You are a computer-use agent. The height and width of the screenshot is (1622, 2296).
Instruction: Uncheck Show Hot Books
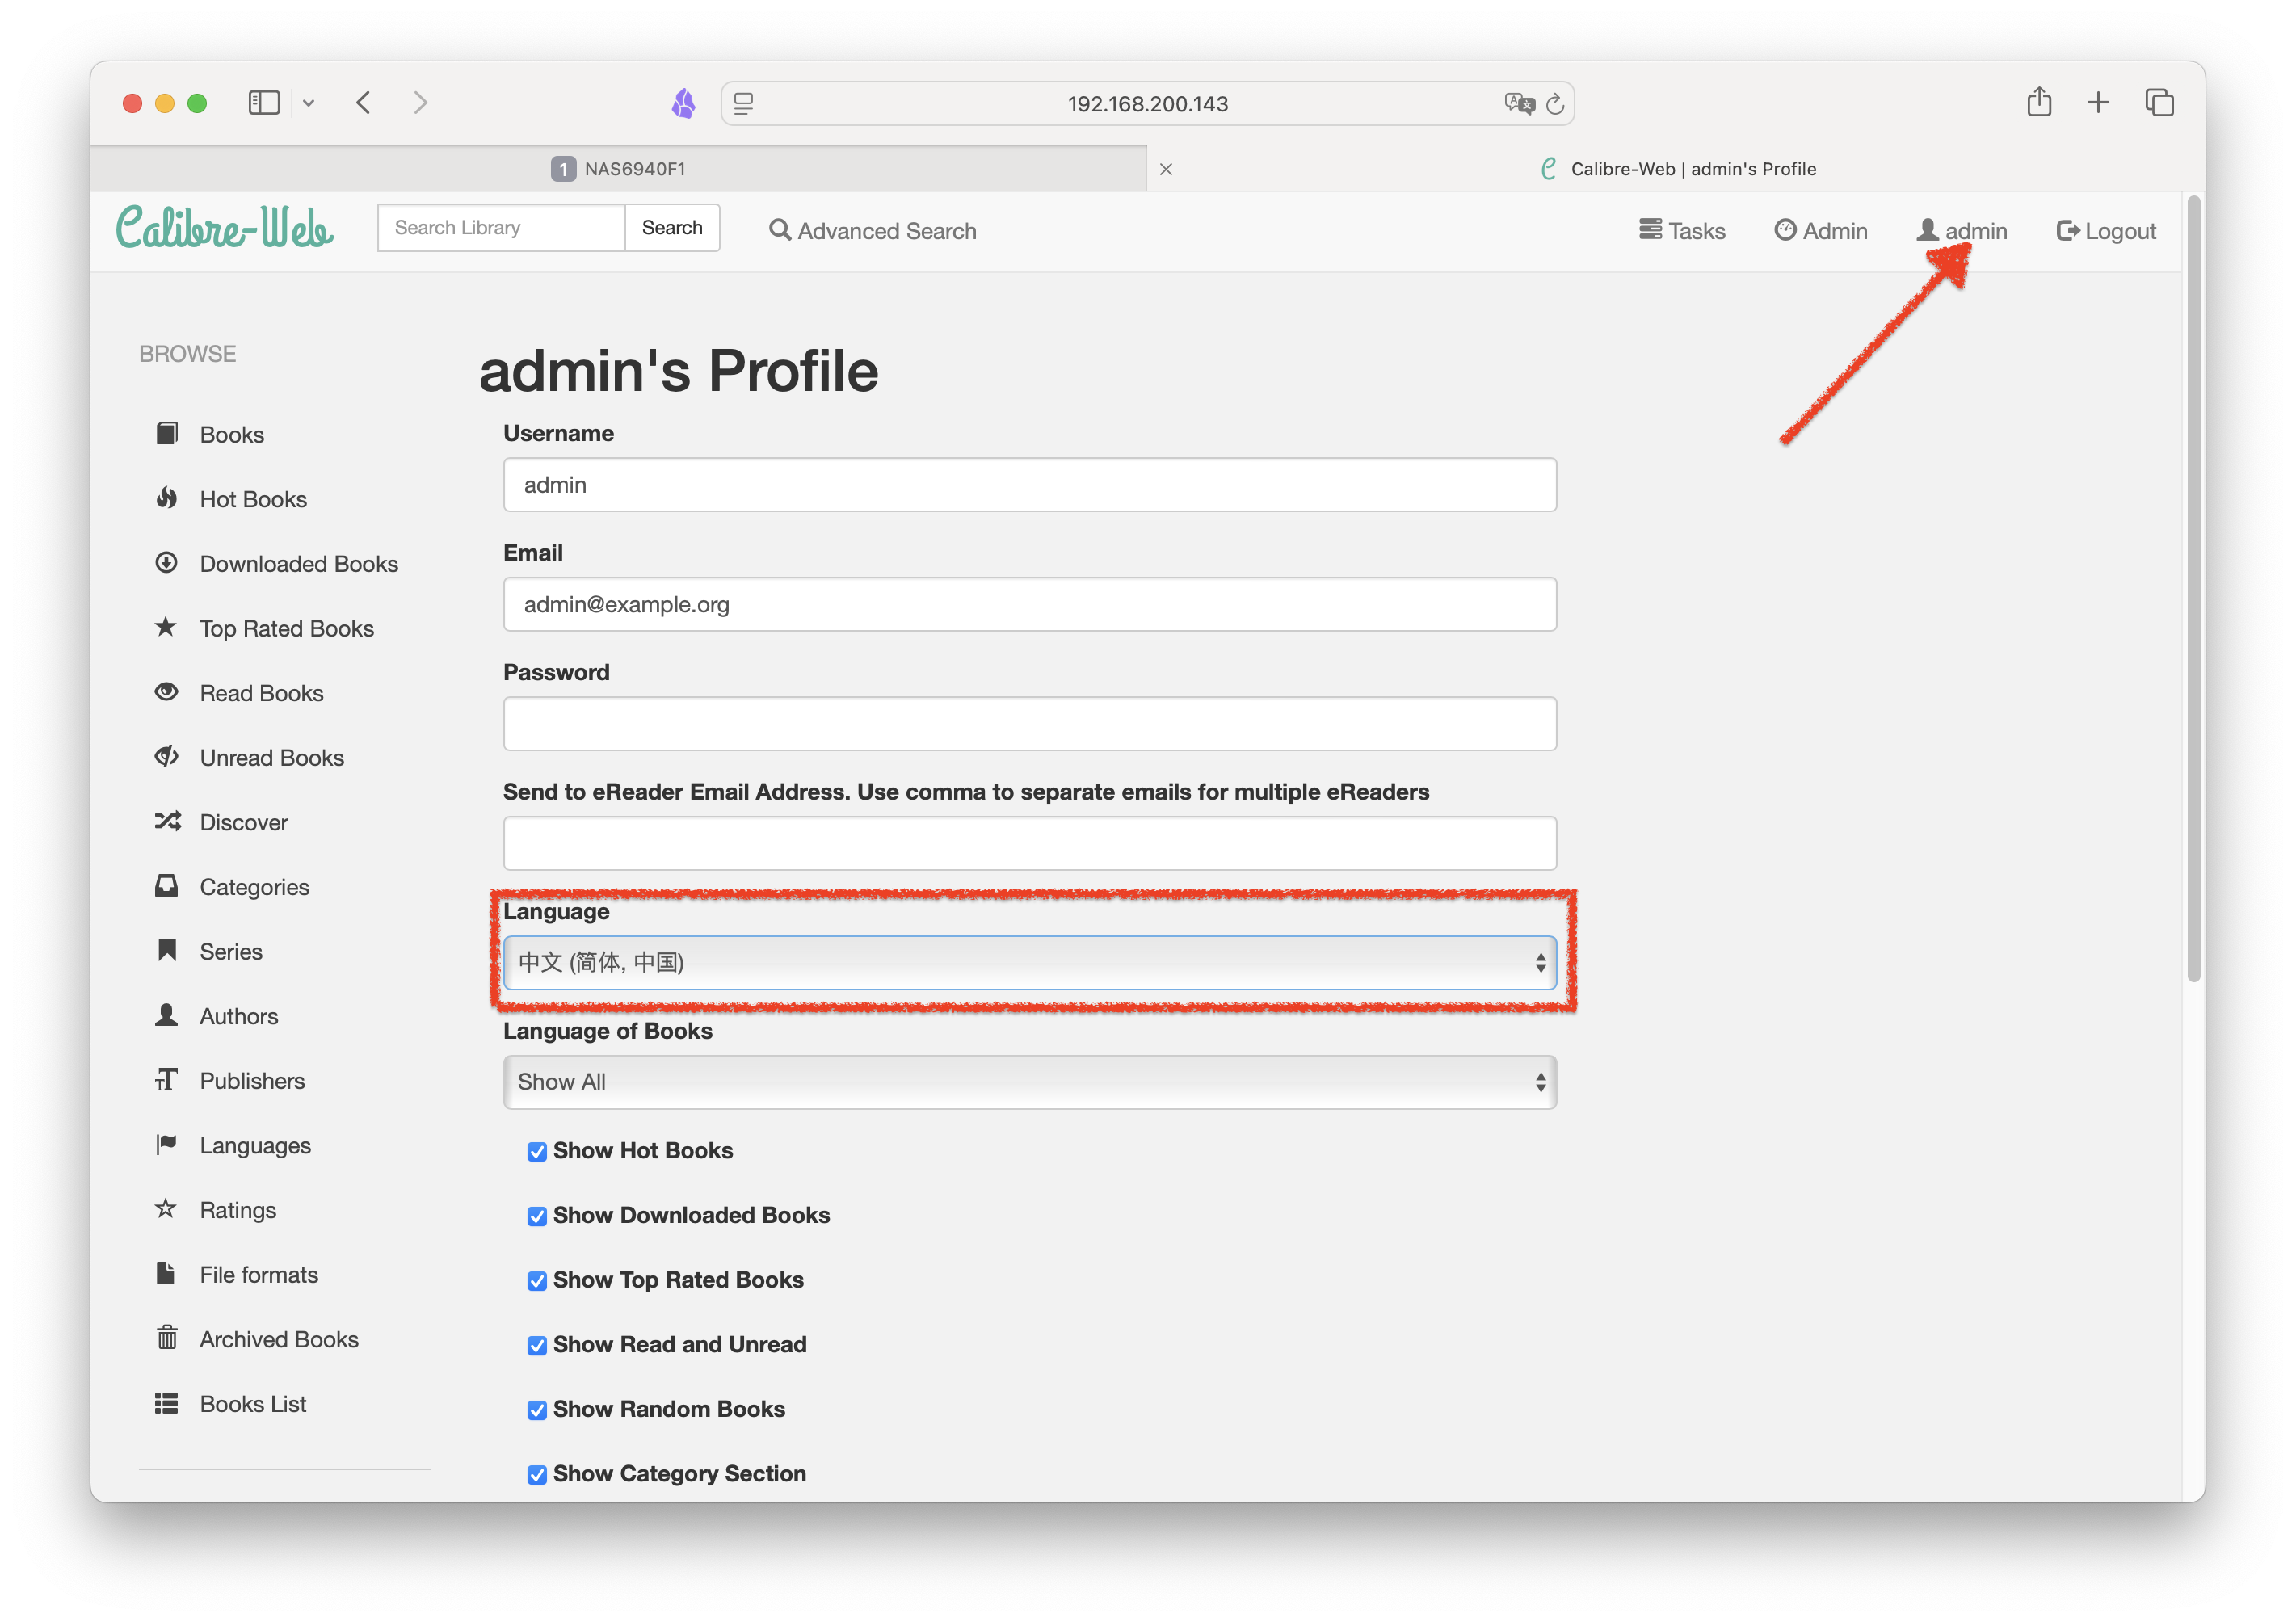tap(537, 1152)
